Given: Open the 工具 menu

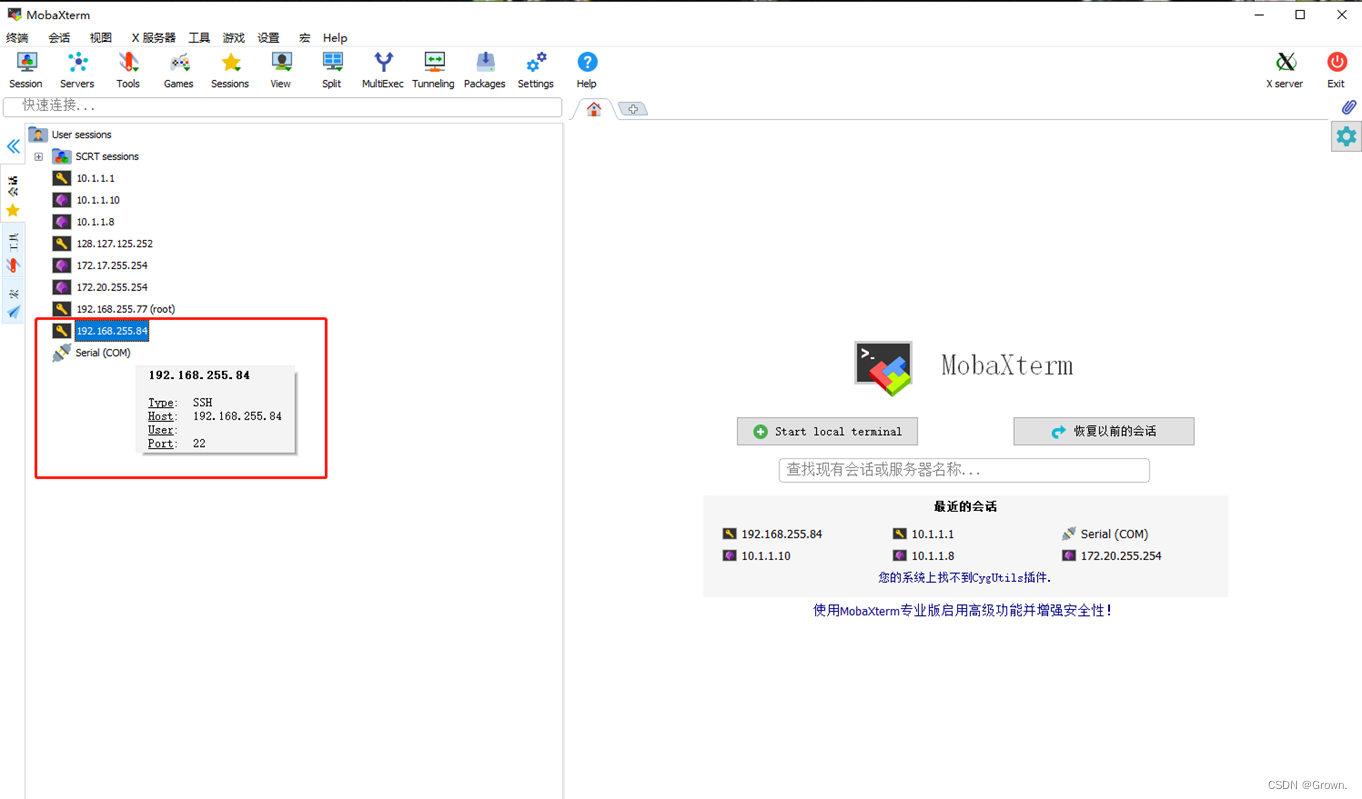Looking at the screenshot, I should 199,38.
